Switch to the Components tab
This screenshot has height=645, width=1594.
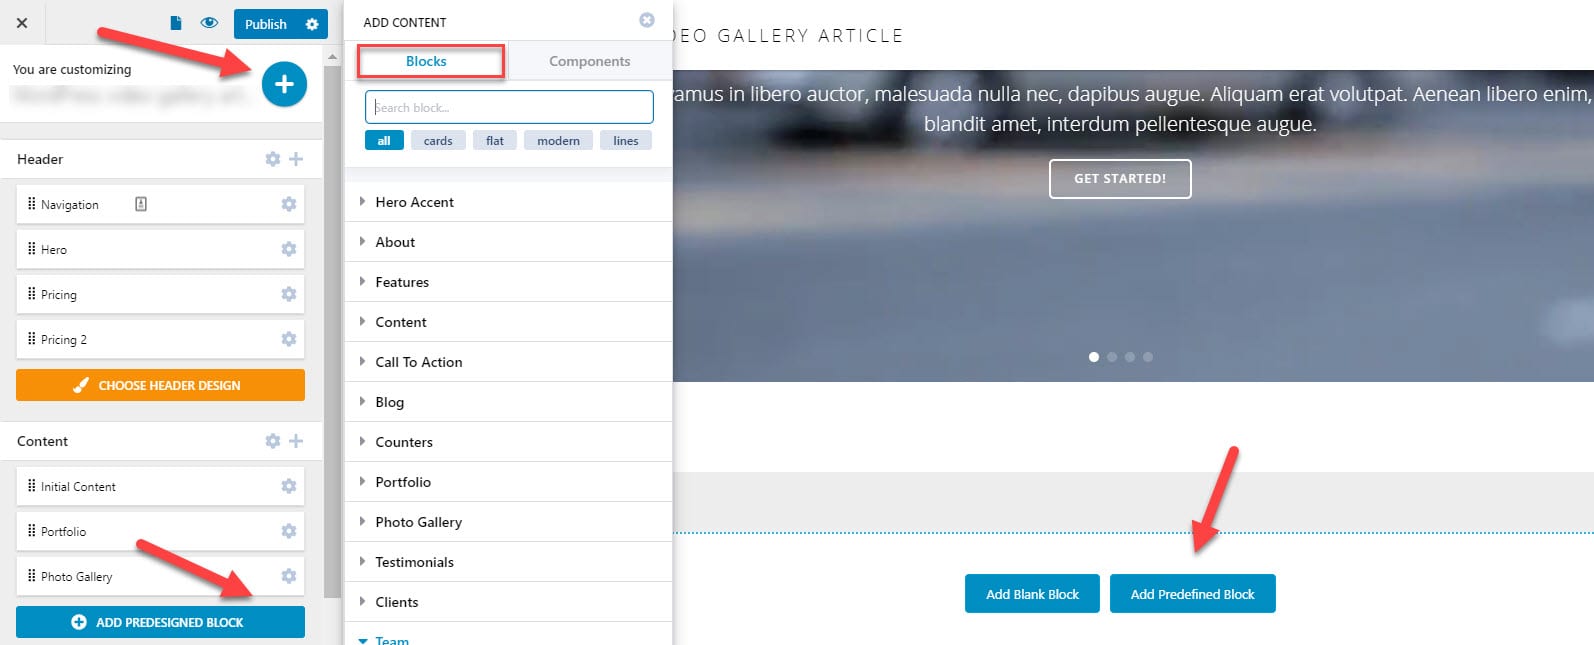589,61
